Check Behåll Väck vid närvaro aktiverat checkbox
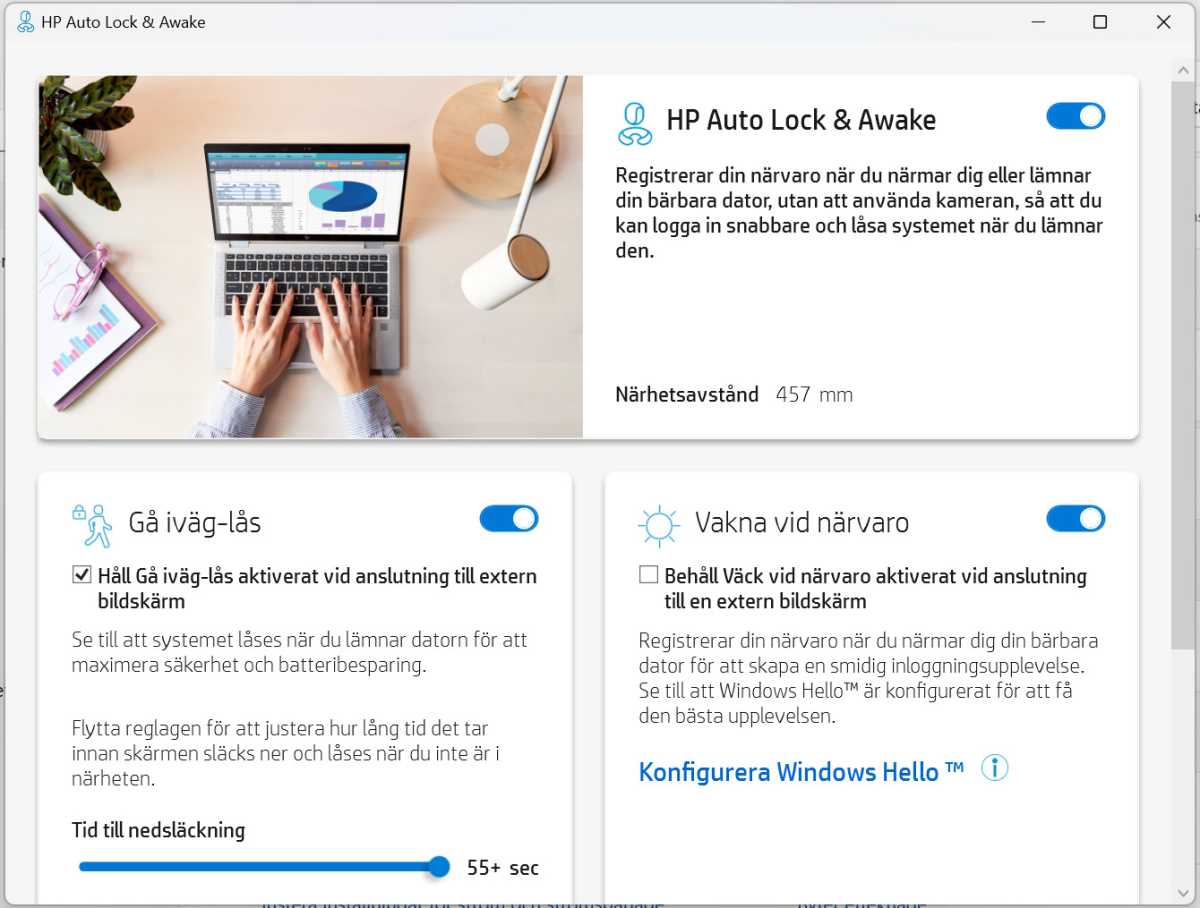 (649, 575)
